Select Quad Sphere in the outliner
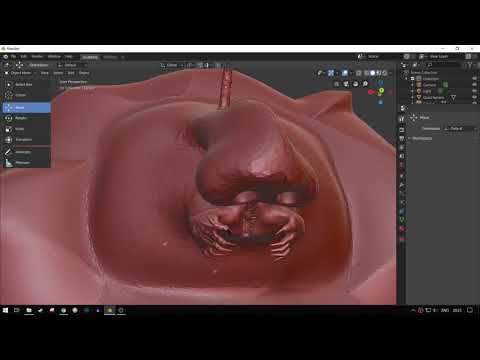480x360 pixels. click(x=433, y=97)
